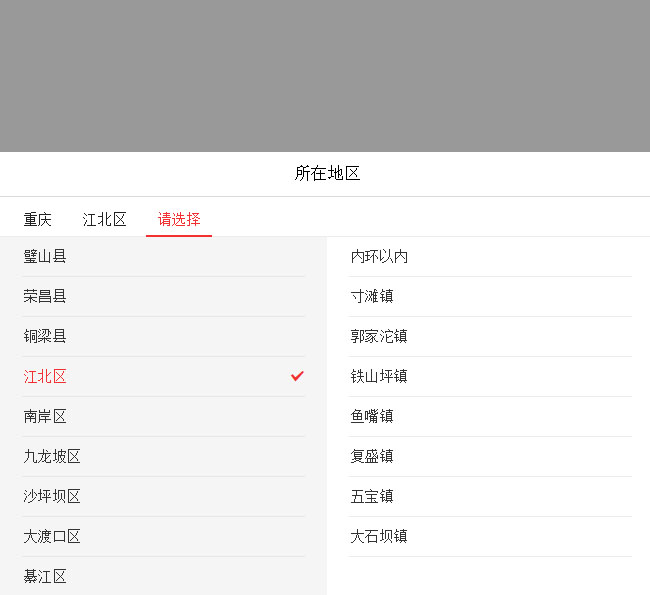
Task: Select the highlighted 江北区 entry
Action: coord(46,376)
